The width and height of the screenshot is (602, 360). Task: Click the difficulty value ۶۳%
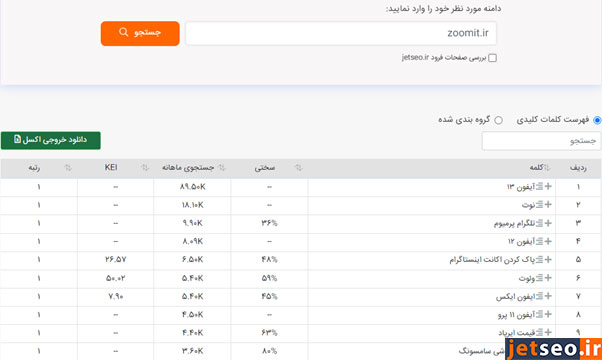coord(270,333)
